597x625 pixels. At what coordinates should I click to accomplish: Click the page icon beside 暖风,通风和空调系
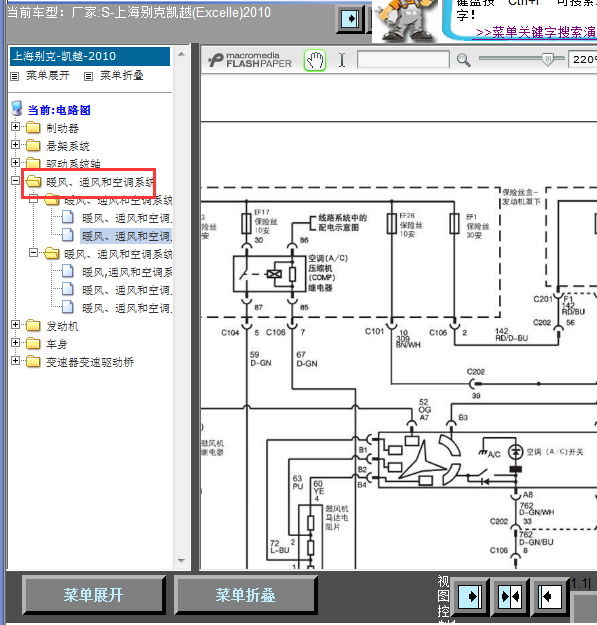coord(68,271)
